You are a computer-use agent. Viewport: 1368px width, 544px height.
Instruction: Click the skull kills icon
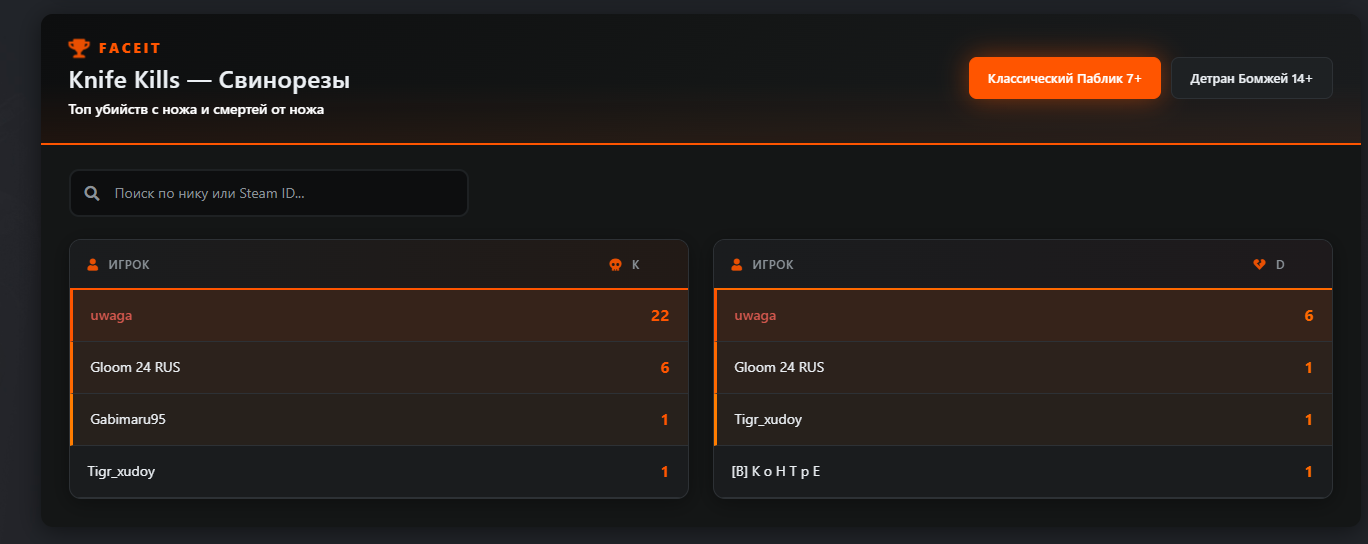[616, 265]
